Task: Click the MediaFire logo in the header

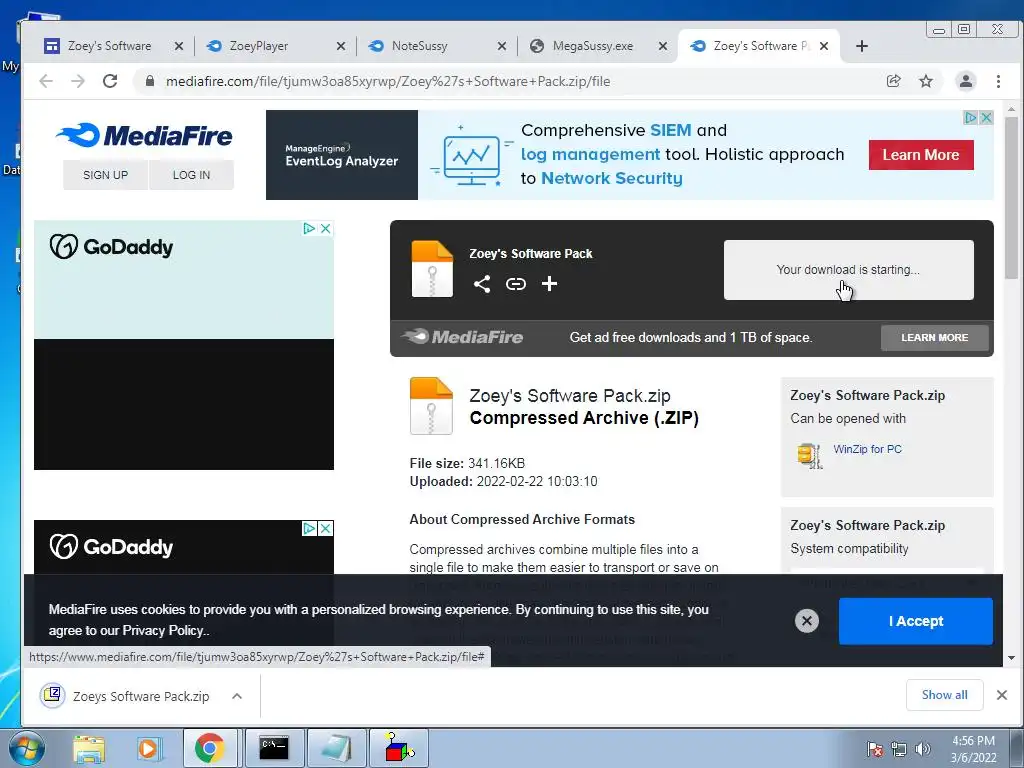Action: 144,135
